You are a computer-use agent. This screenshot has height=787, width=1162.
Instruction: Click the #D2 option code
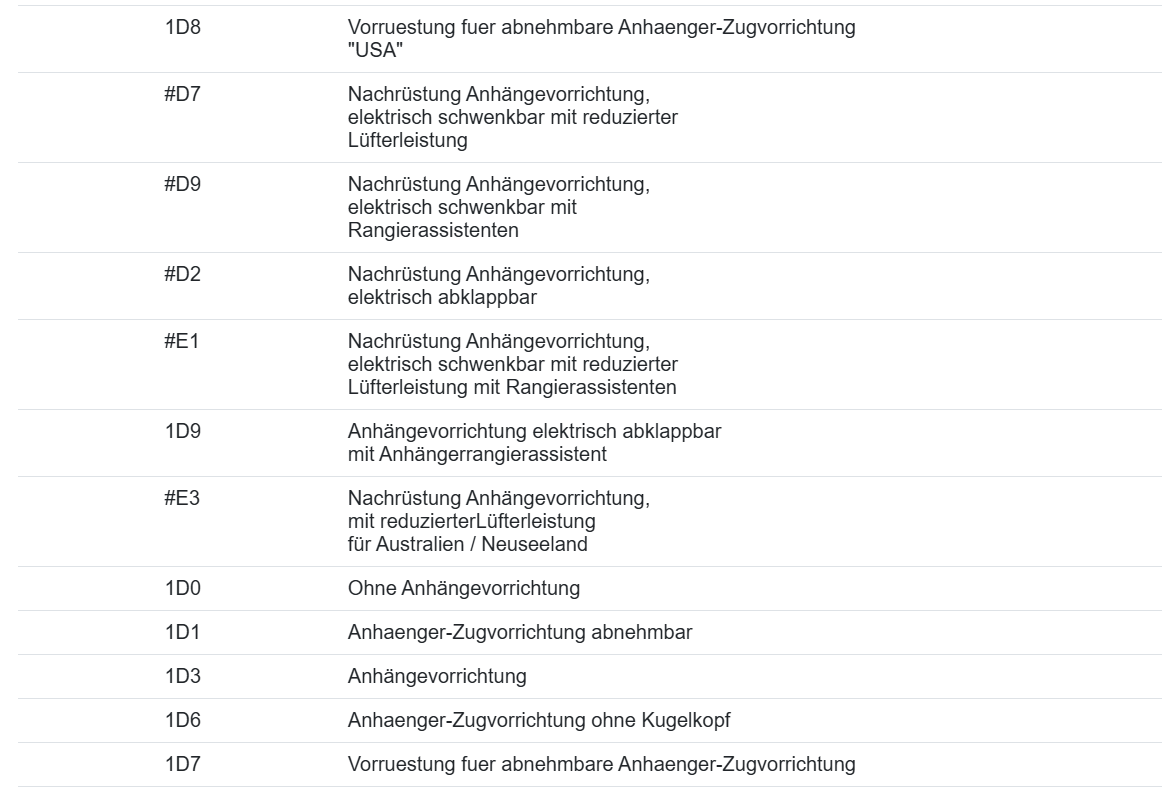pos(182,274)
